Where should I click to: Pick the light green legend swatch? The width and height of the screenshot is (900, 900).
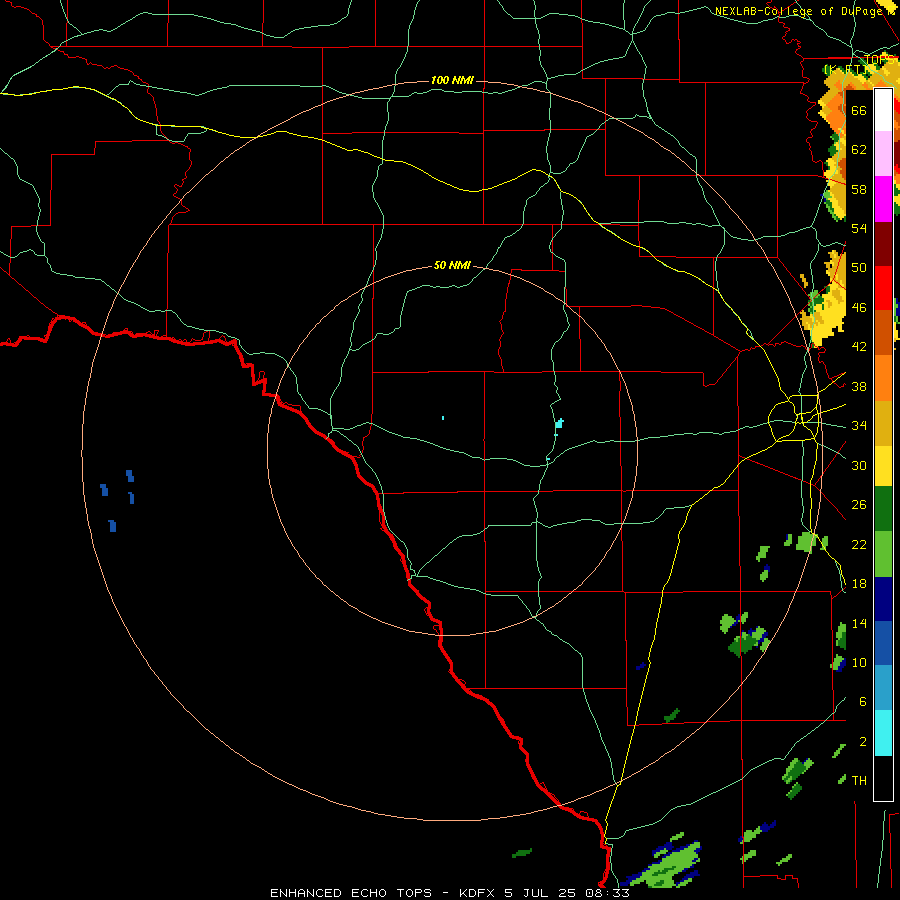click(x=883, y=554)
